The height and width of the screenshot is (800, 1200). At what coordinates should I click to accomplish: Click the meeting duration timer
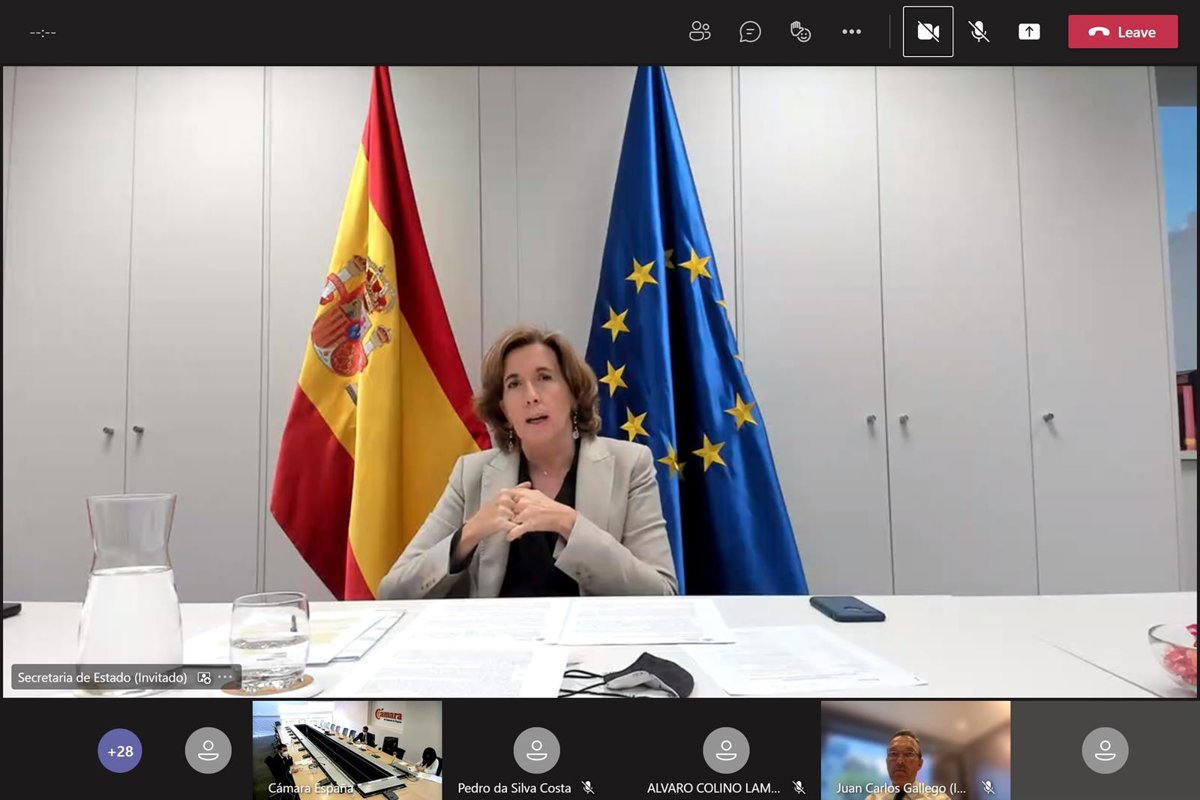[x=43, y=32]
